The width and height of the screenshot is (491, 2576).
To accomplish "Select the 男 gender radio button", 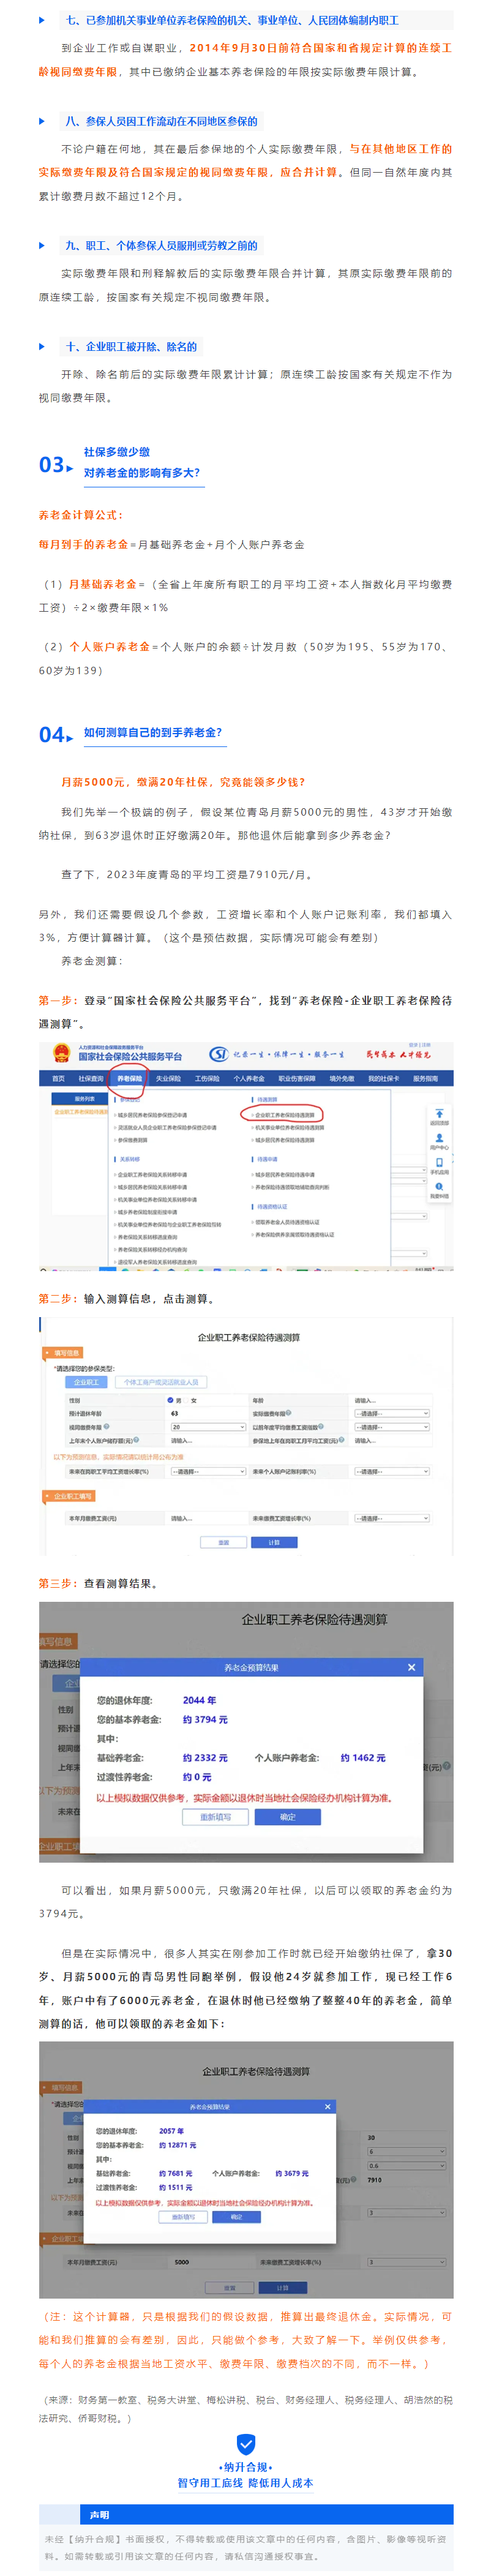I will tap(170, 1400).
